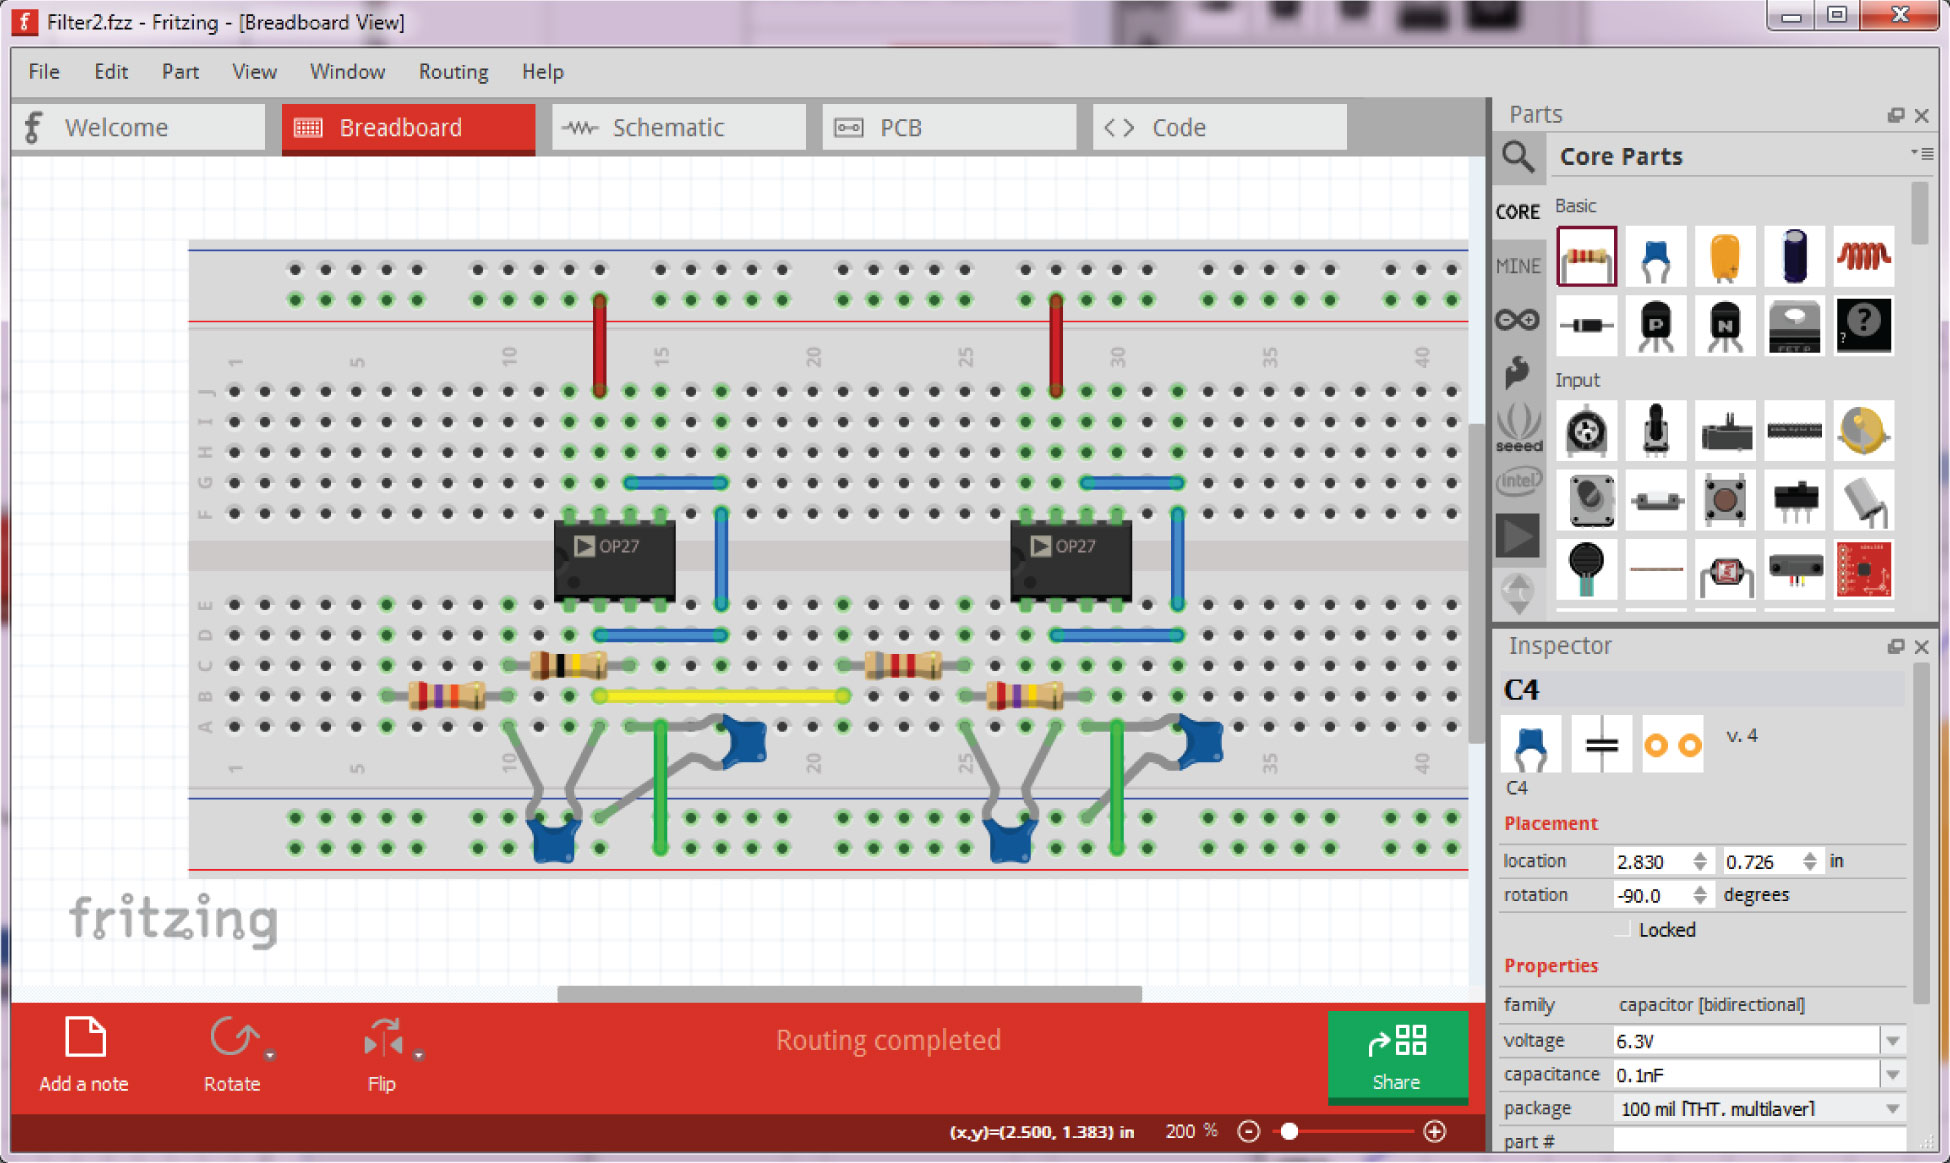Open the seeed parts bin
Image resolution: width=1950 pixels, height=1163 pixels.
[x=1518, y=428]
